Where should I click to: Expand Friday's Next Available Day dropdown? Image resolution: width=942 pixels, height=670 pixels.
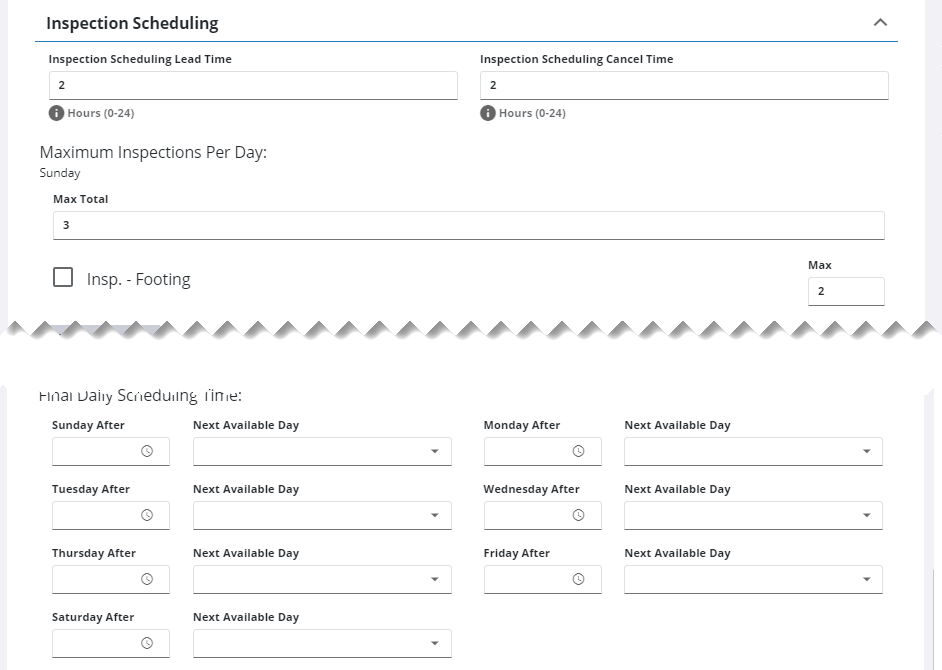pyautogui.click(x=753, y=579)
